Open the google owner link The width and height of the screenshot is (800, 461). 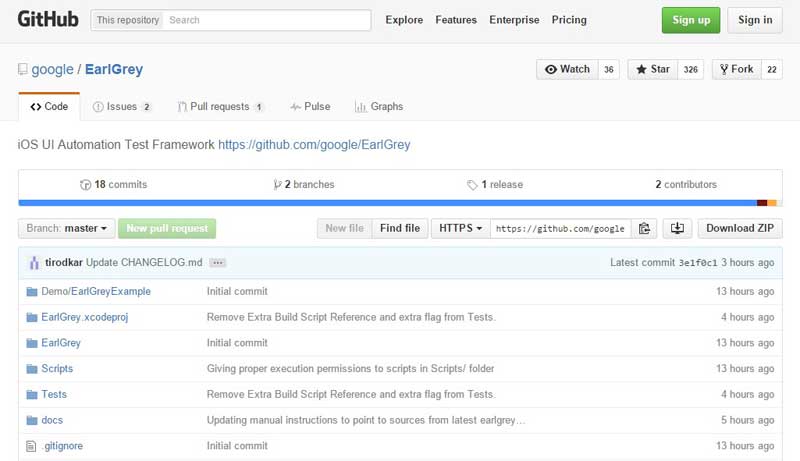point(53,69)
